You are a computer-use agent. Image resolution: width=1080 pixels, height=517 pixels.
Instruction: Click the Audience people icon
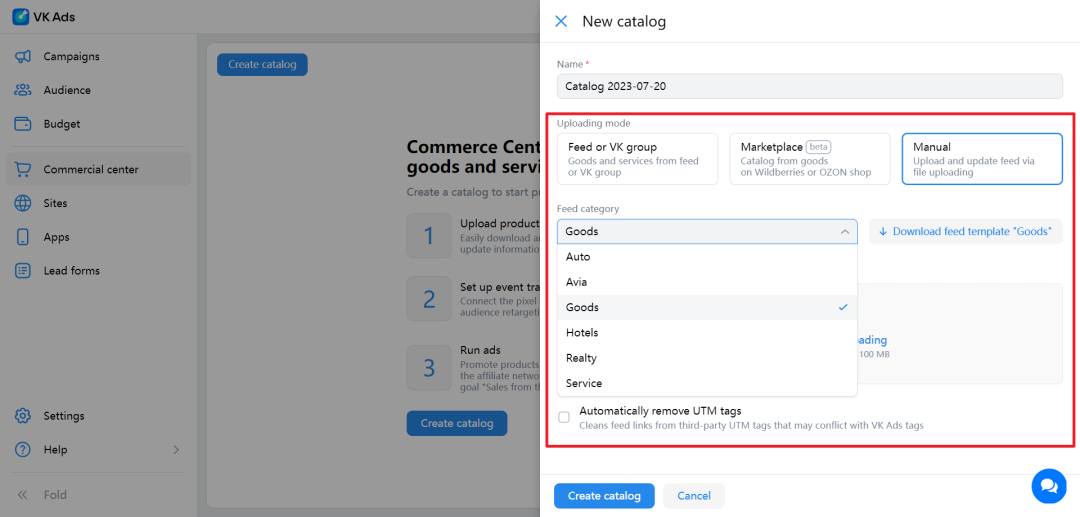point(23,90)
